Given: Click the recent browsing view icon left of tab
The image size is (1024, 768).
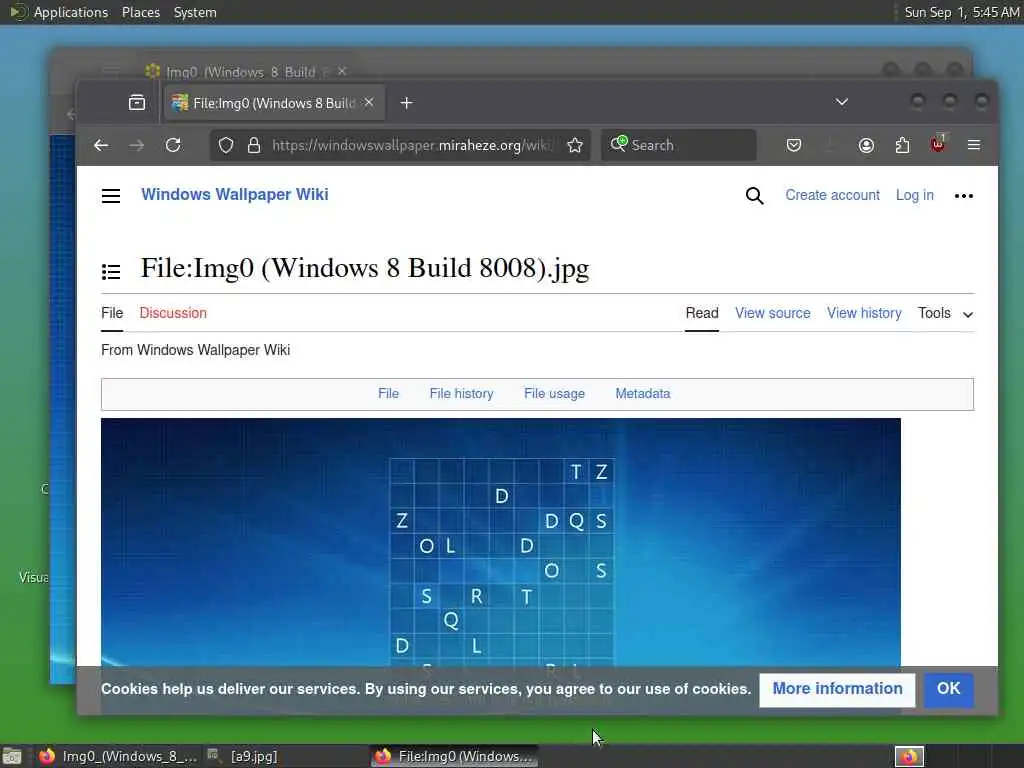Looking at the screenshot, I should click(136, 103).
